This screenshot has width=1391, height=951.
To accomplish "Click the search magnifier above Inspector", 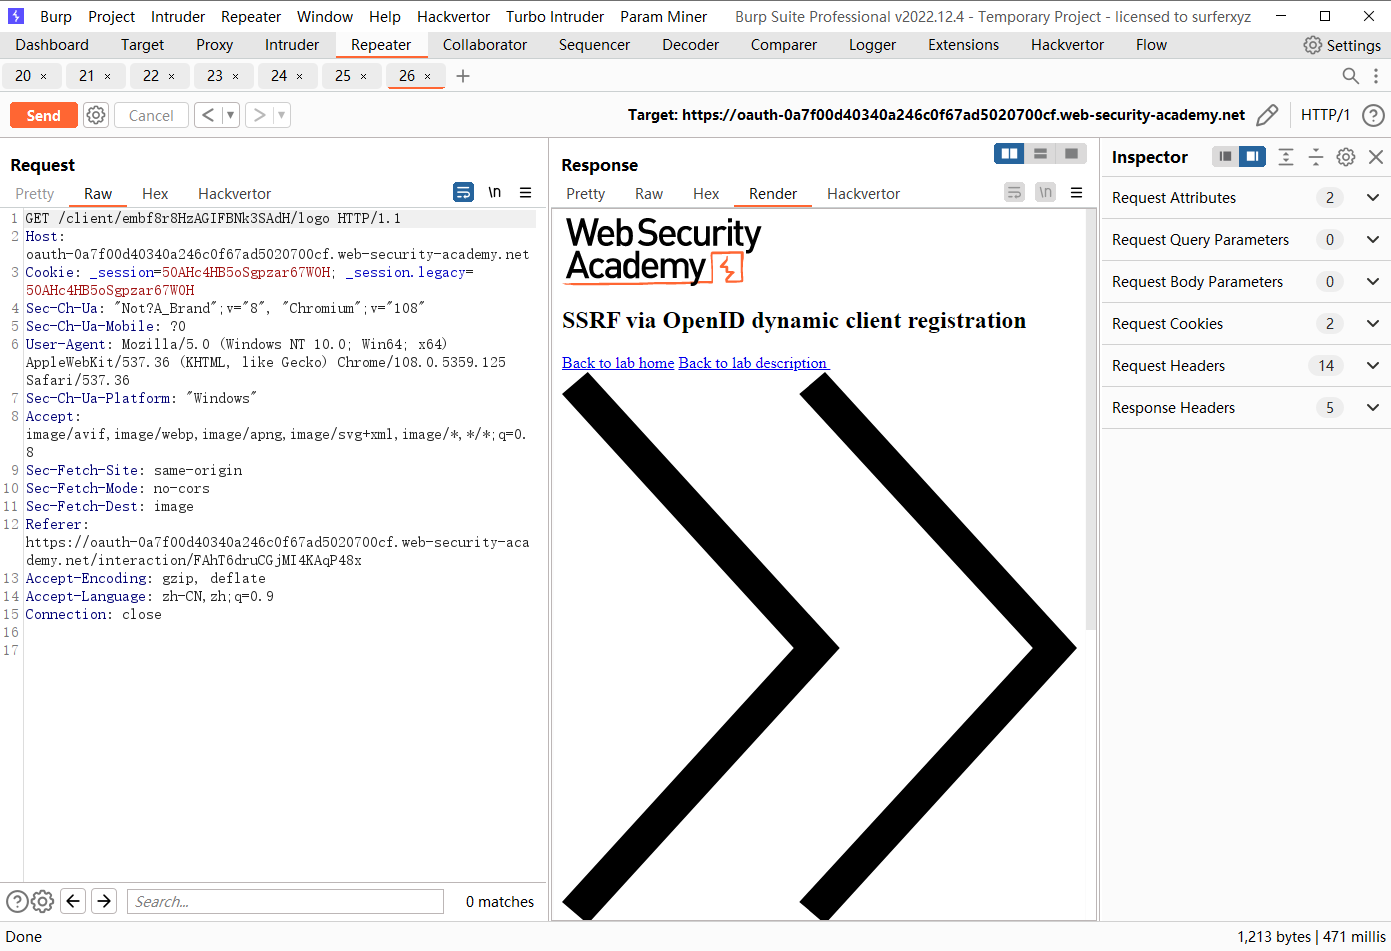I will point(1350,76).
